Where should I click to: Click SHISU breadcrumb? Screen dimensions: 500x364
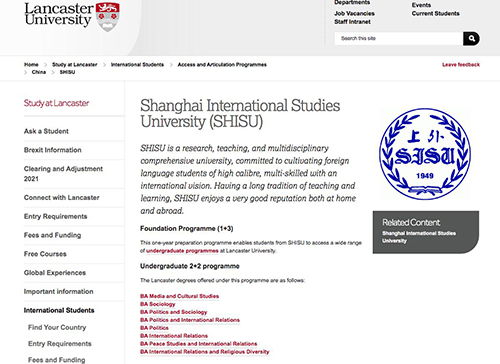click(x=67, y=72)
